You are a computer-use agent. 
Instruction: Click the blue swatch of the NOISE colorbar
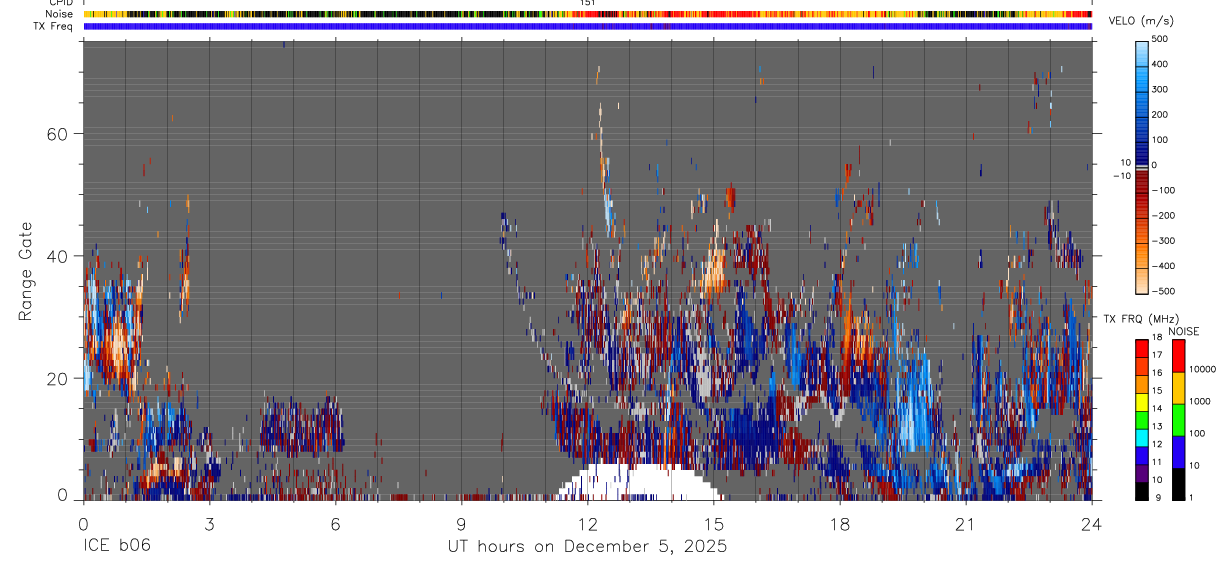coord(1179,452)
